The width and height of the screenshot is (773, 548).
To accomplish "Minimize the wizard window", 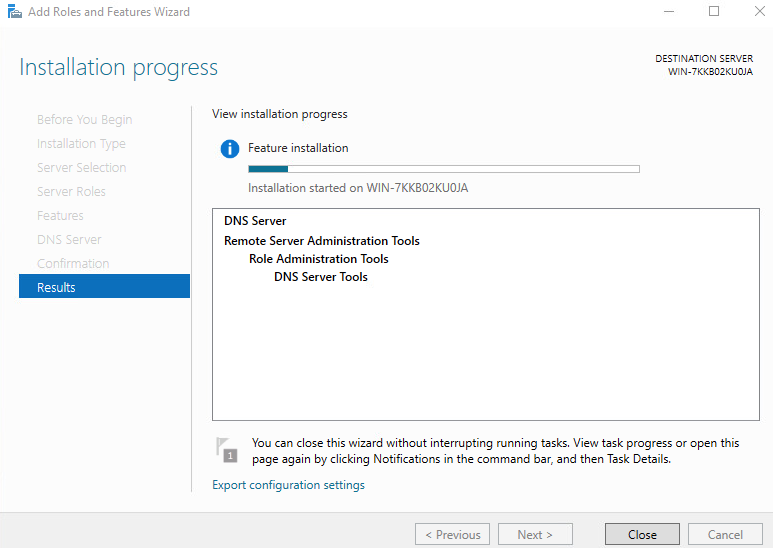I will [x=669, y=11].
